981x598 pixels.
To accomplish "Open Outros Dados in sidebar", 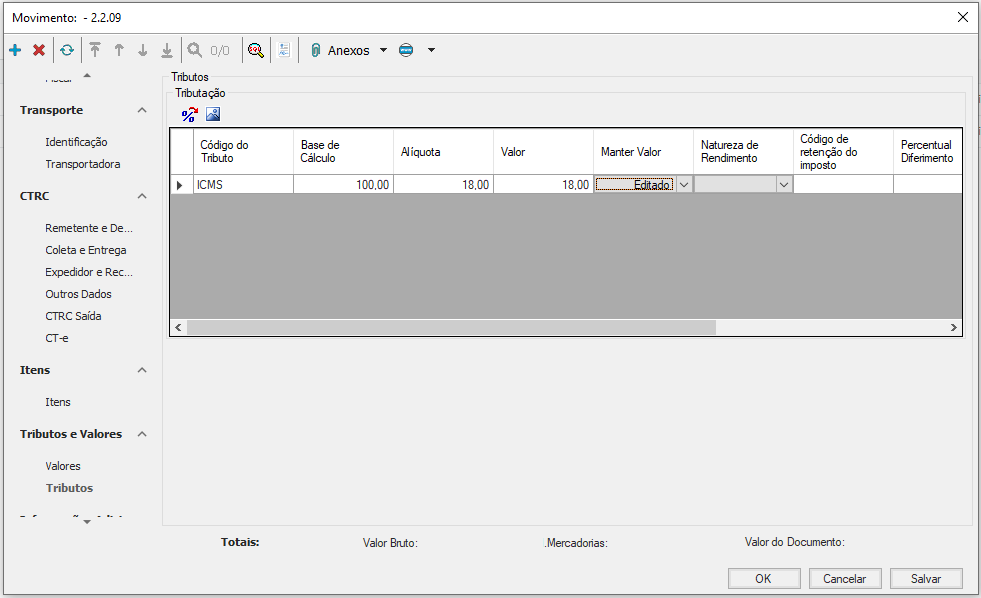I will coord(78,294).
